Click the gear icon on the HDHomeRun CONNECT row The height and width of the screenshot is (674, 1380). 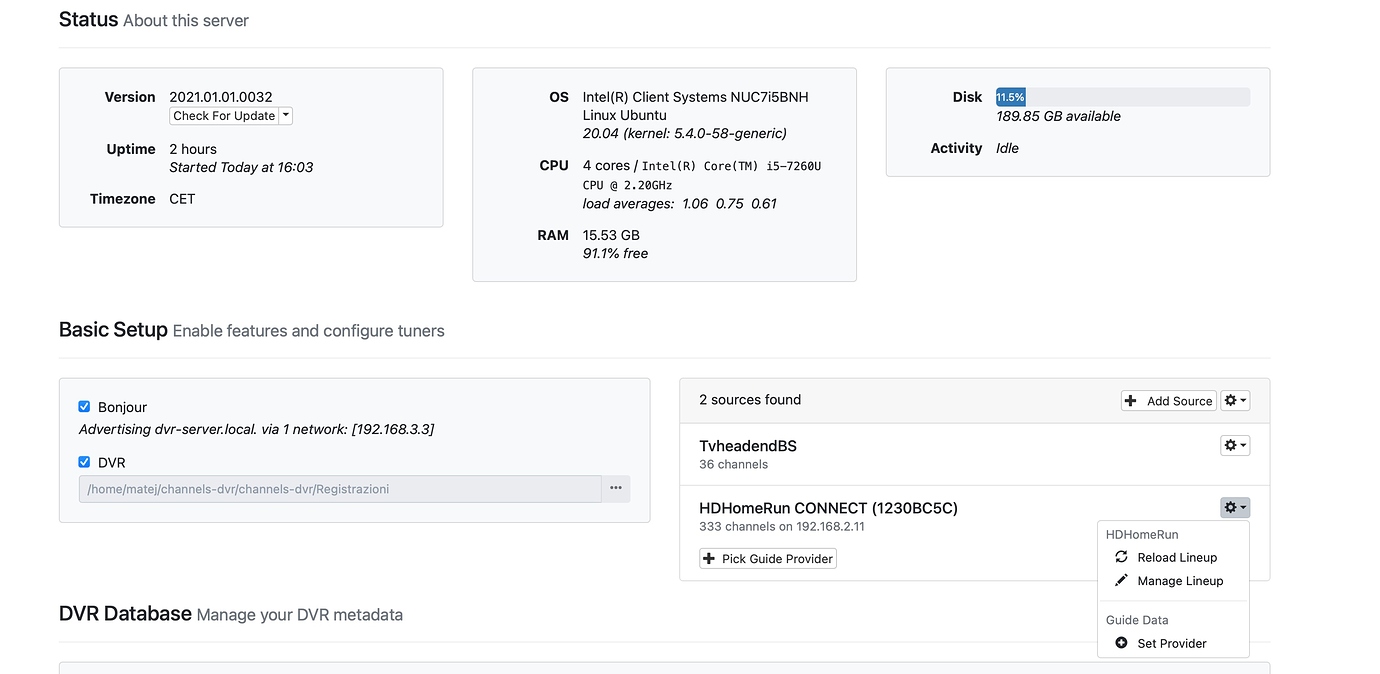1235,507
